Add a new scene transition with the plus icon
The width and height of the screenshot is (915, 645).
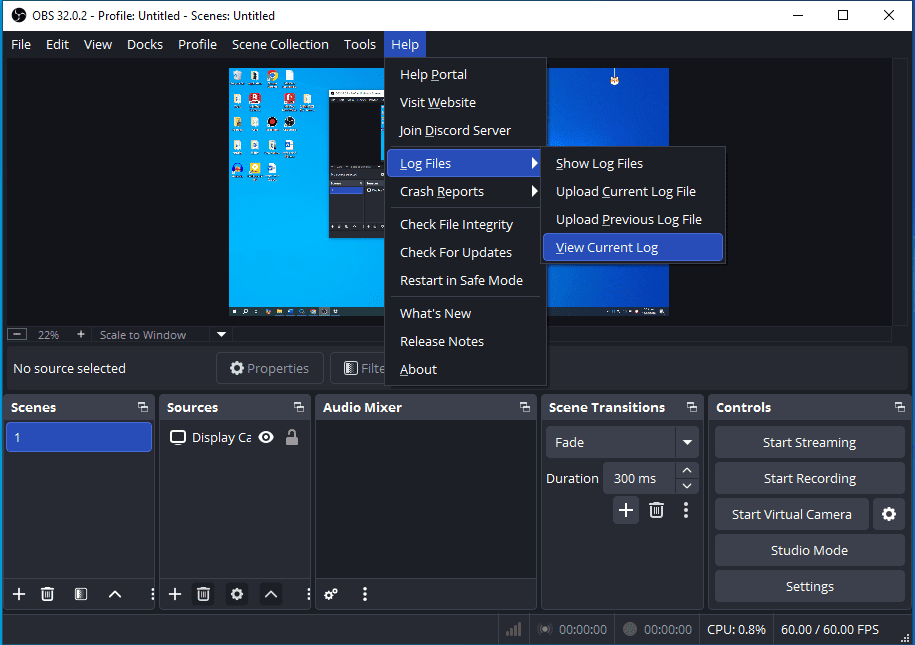click(625, 510)
